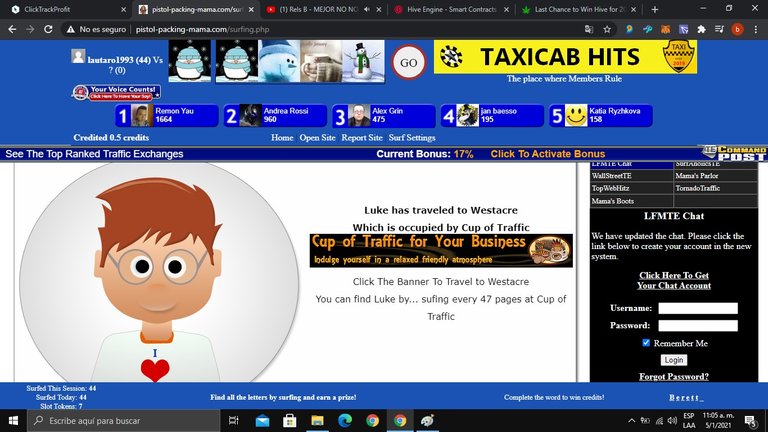Open the MetaMask fox extension
The height and width of the screenshot is (432, 768).
click(x=665, y=29)
